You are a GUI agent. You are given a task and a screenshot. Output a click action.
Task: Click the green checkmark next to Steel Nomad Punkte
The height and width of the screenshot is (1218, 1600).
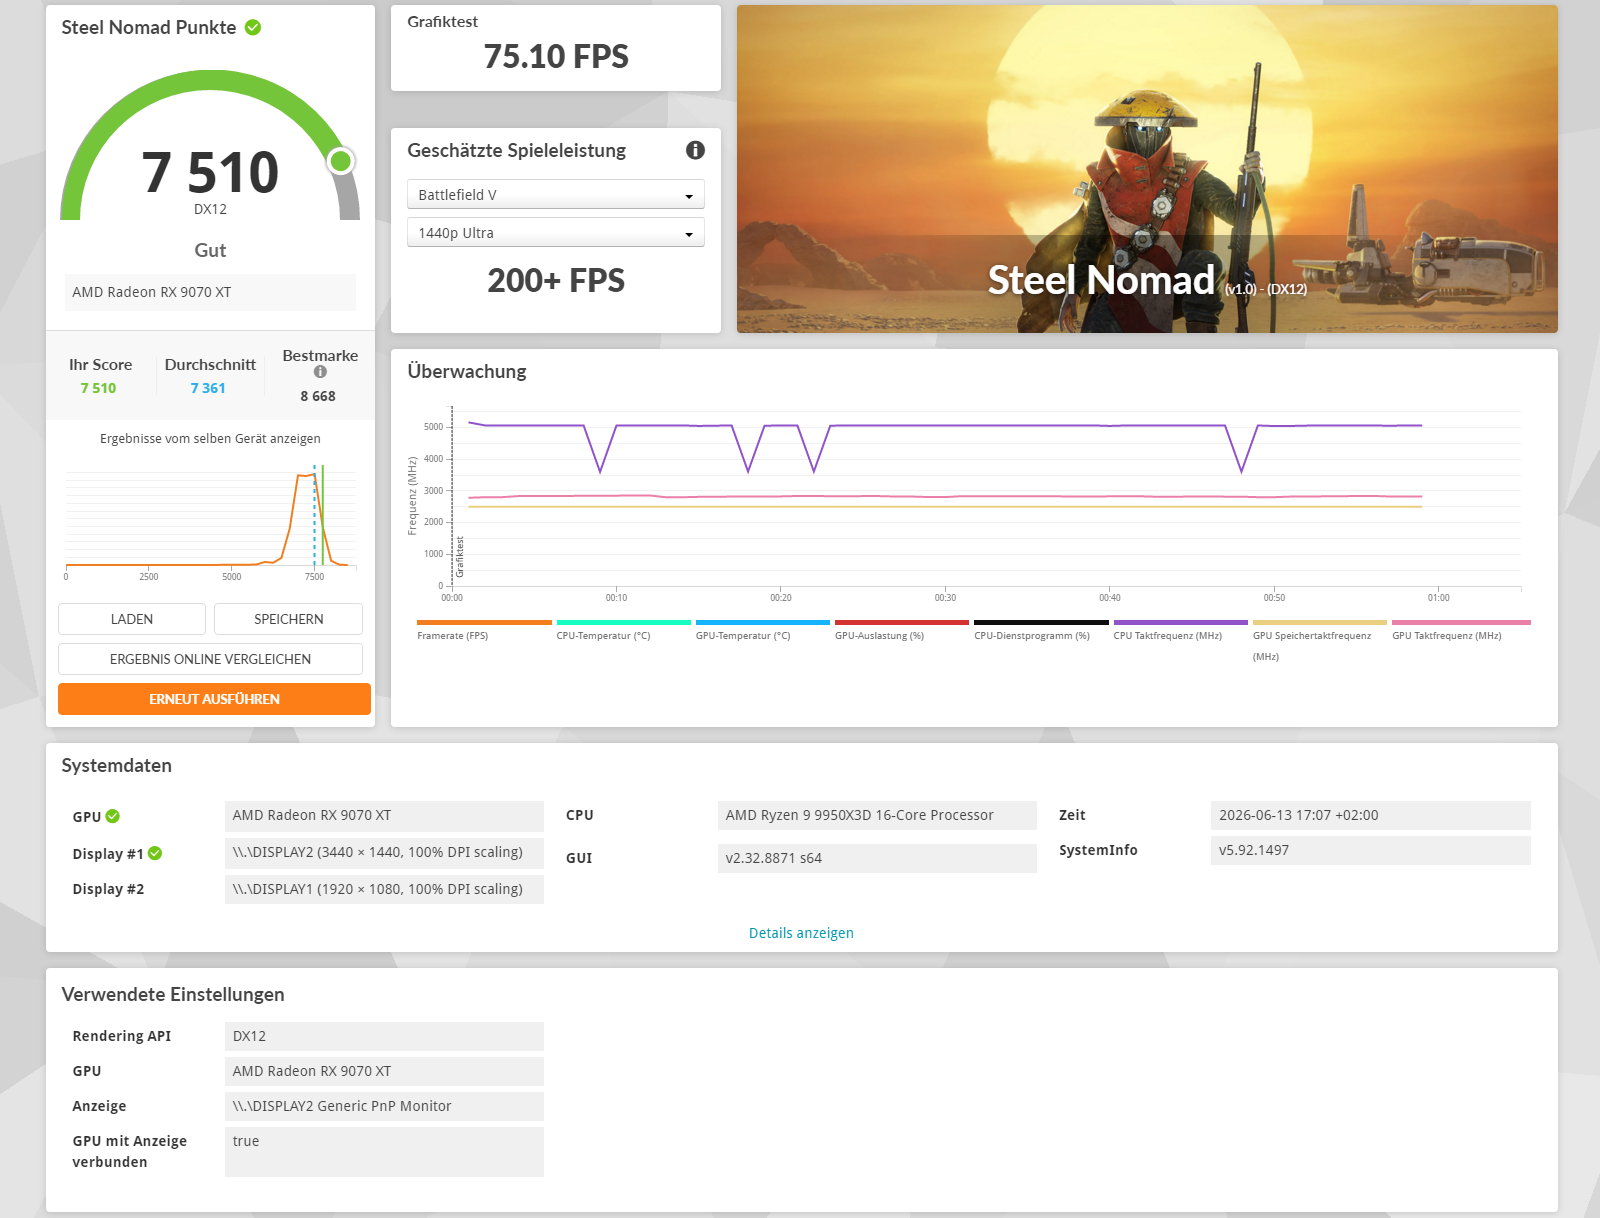[x=253, y=27]
